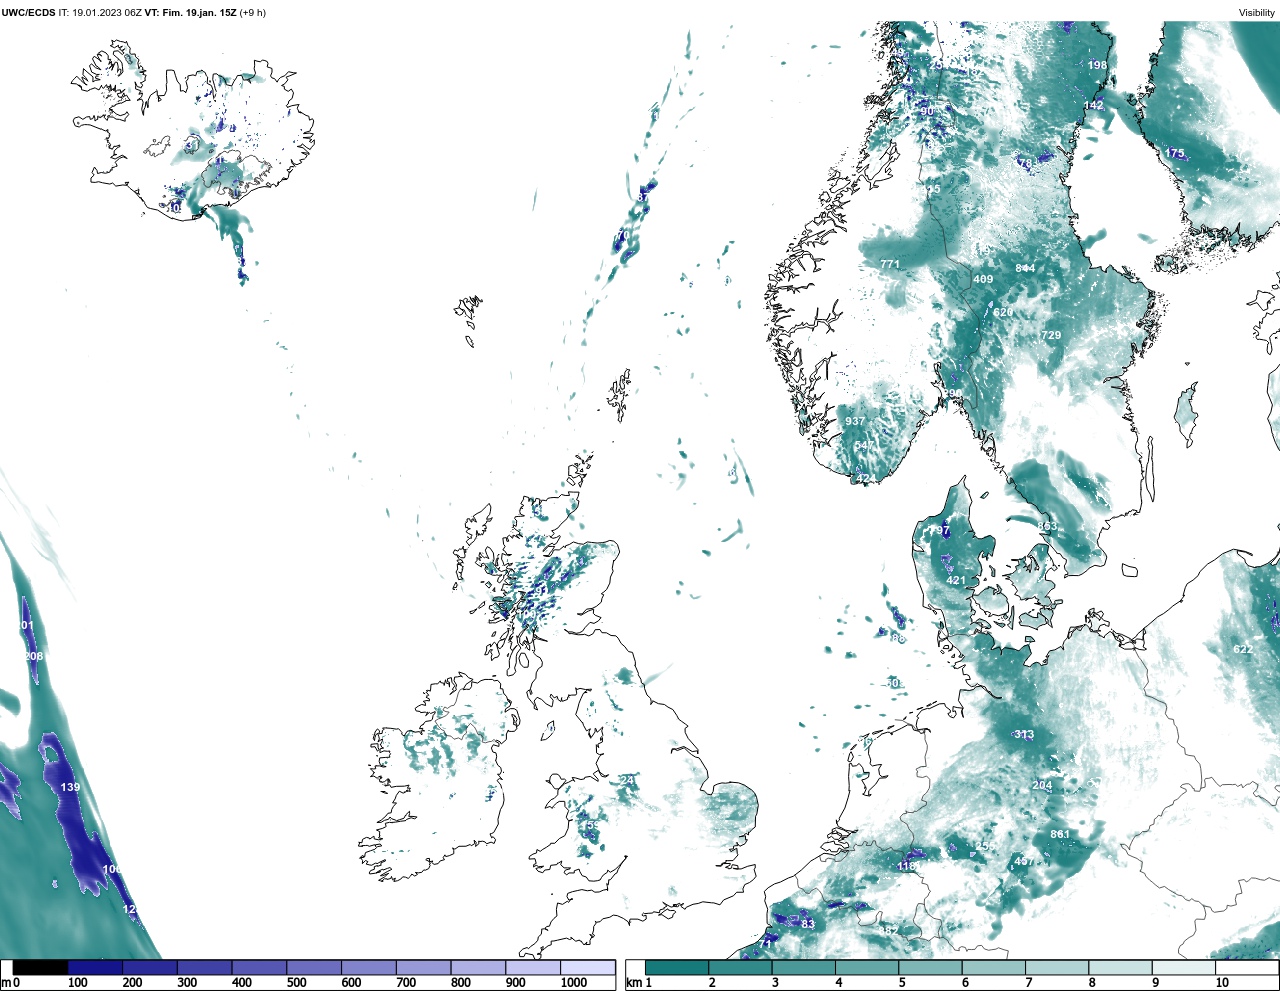Screen dimensions: 1280x991
Task: Choose the 300–400 m legend swatch
Action: coord(204,968)
